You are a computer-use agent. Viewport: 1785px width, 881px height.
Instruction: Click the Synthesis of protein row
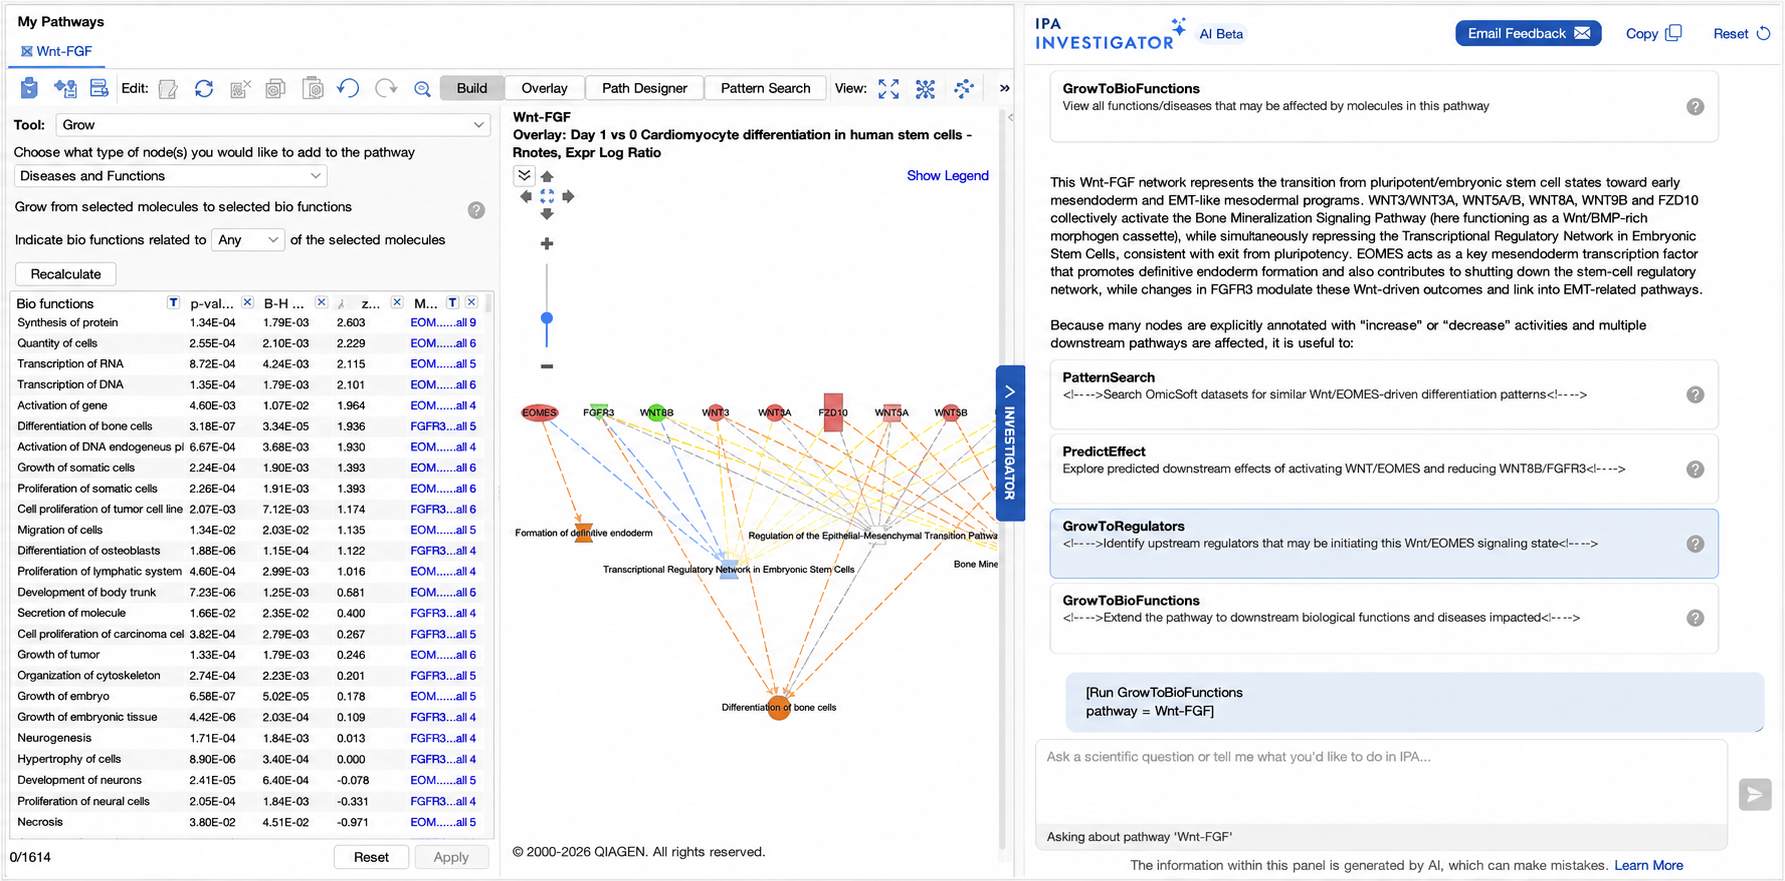(247, 323)
